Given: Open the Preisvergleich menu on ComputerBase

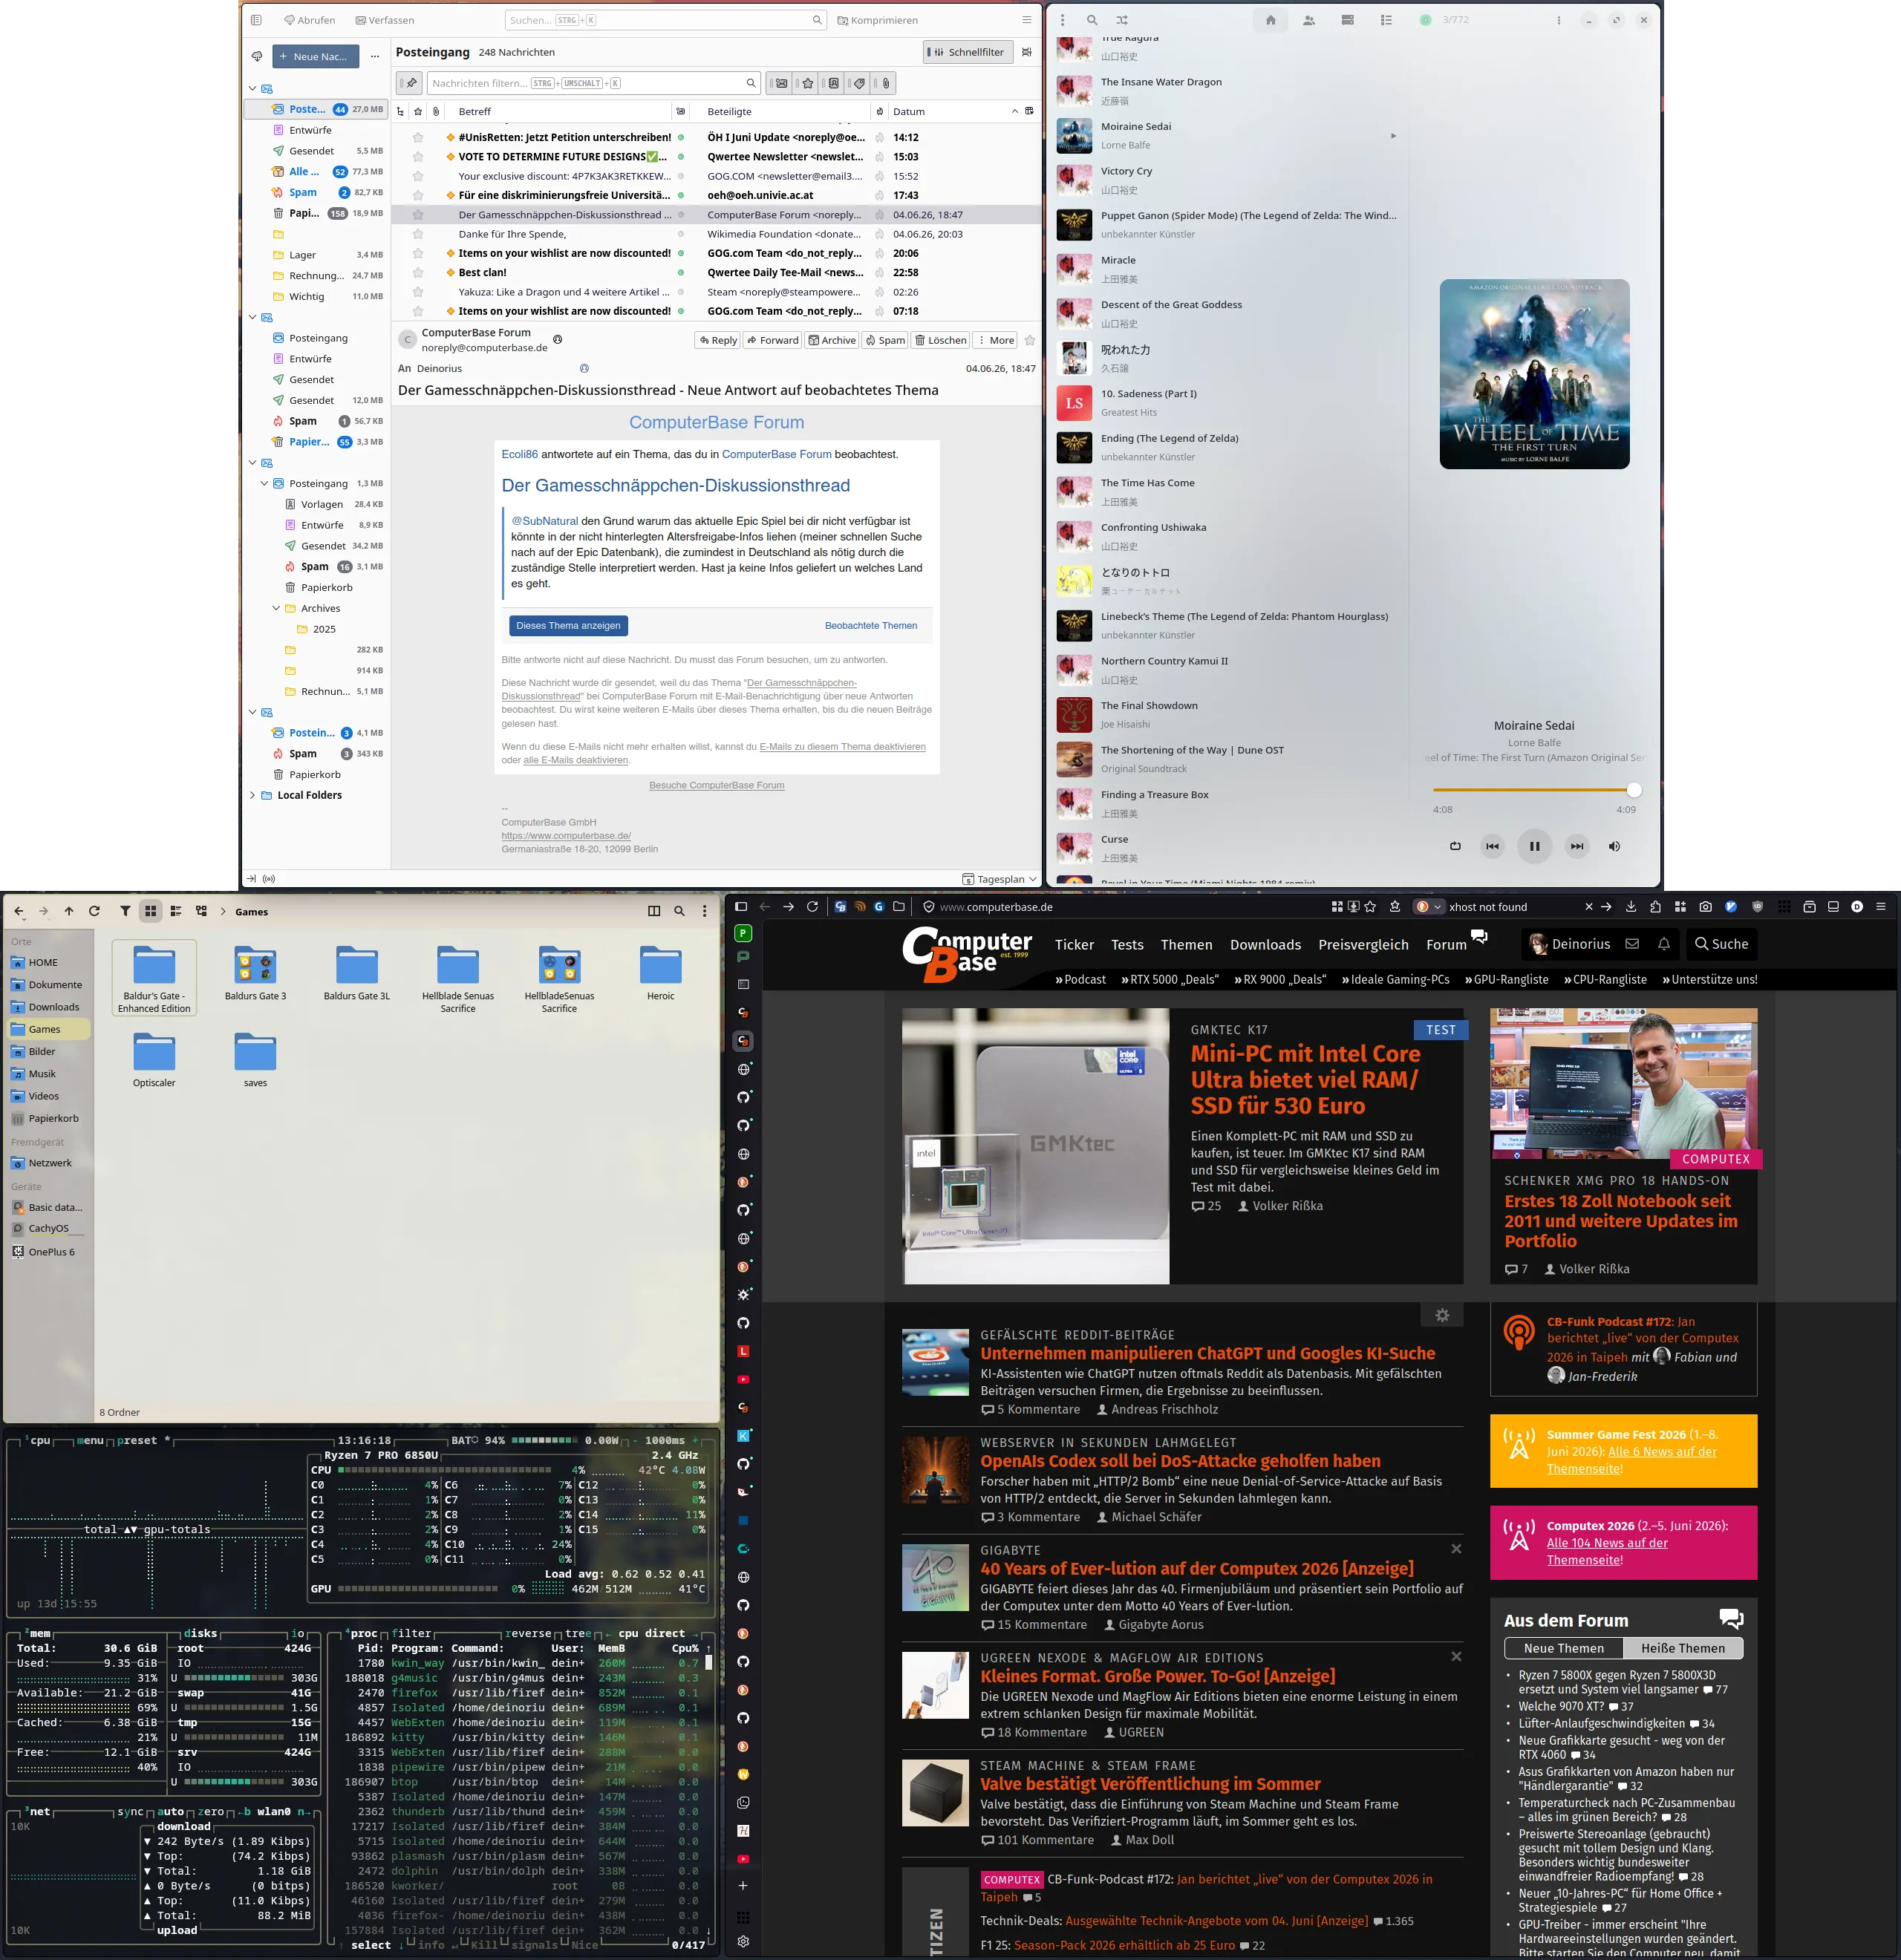Looking at the screenshot, I should [x=1363, y=944].
